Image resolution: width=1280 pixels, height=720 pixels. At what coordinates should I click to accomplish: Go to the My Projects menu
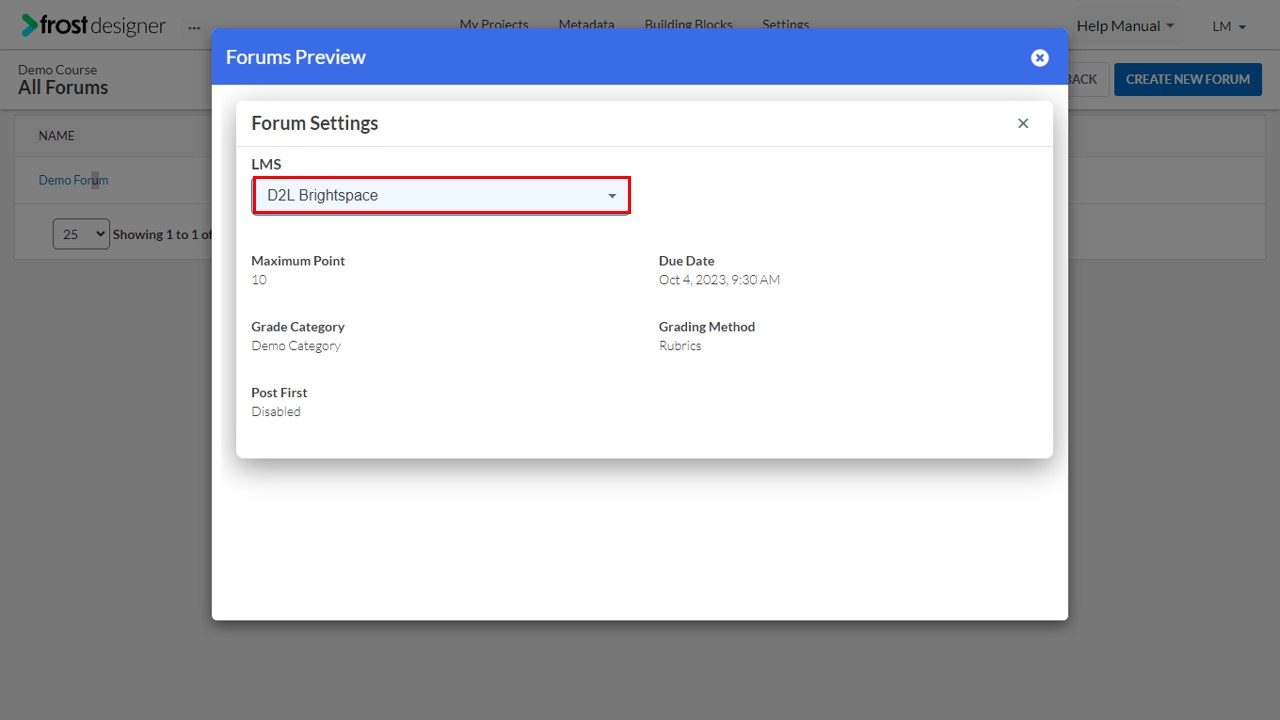tap(494, 24)
